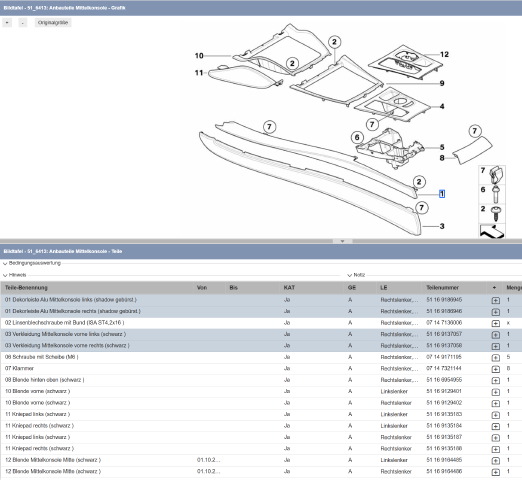The image size is (522, 480).
Task: Select callout 9 in the diagram
Action: pos(442,83)
